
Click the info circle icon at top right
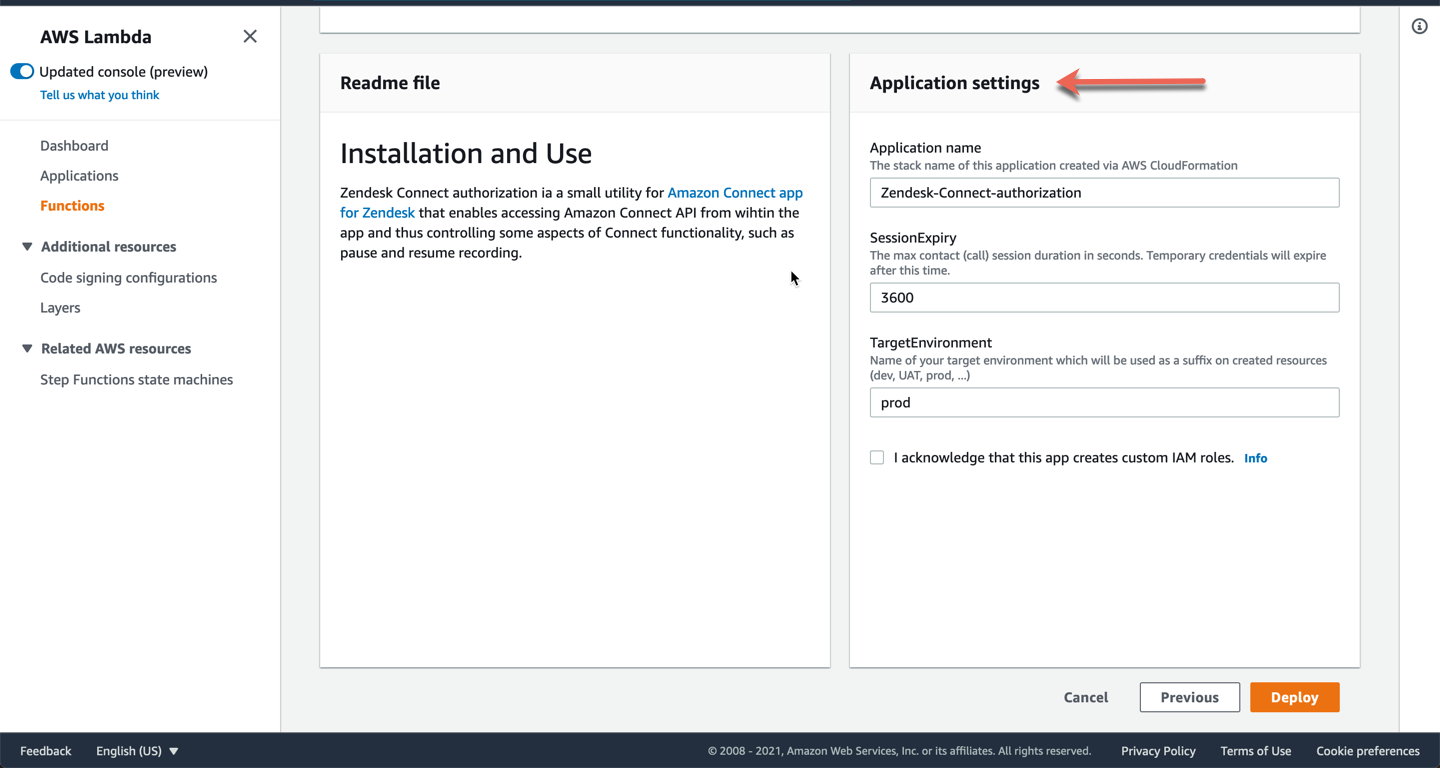pos(1419,26)
